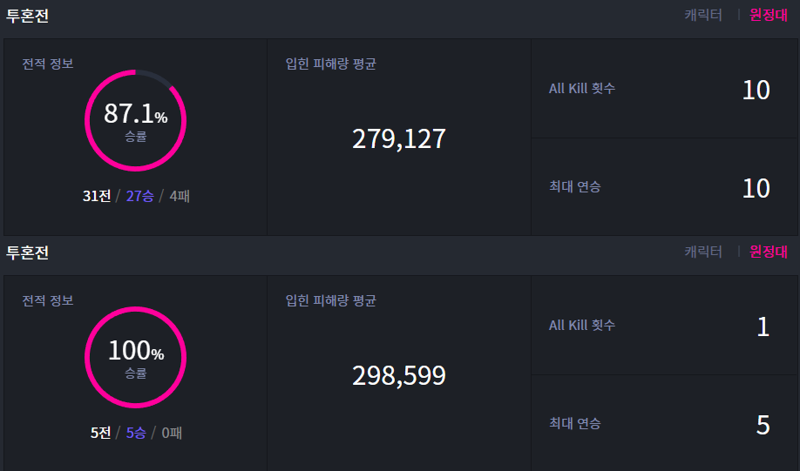
Task: Click the 5전 total matches text
Action: point(101,433)
